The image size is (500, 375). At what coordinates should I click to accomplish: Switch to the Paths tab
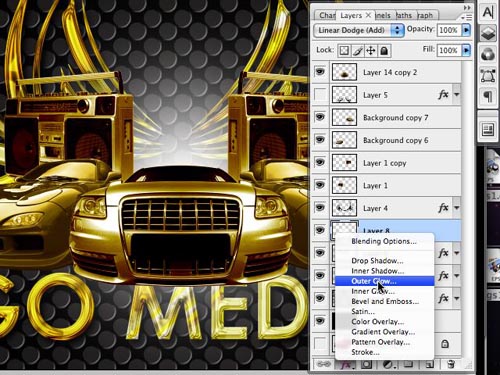(x=404, y=15)
